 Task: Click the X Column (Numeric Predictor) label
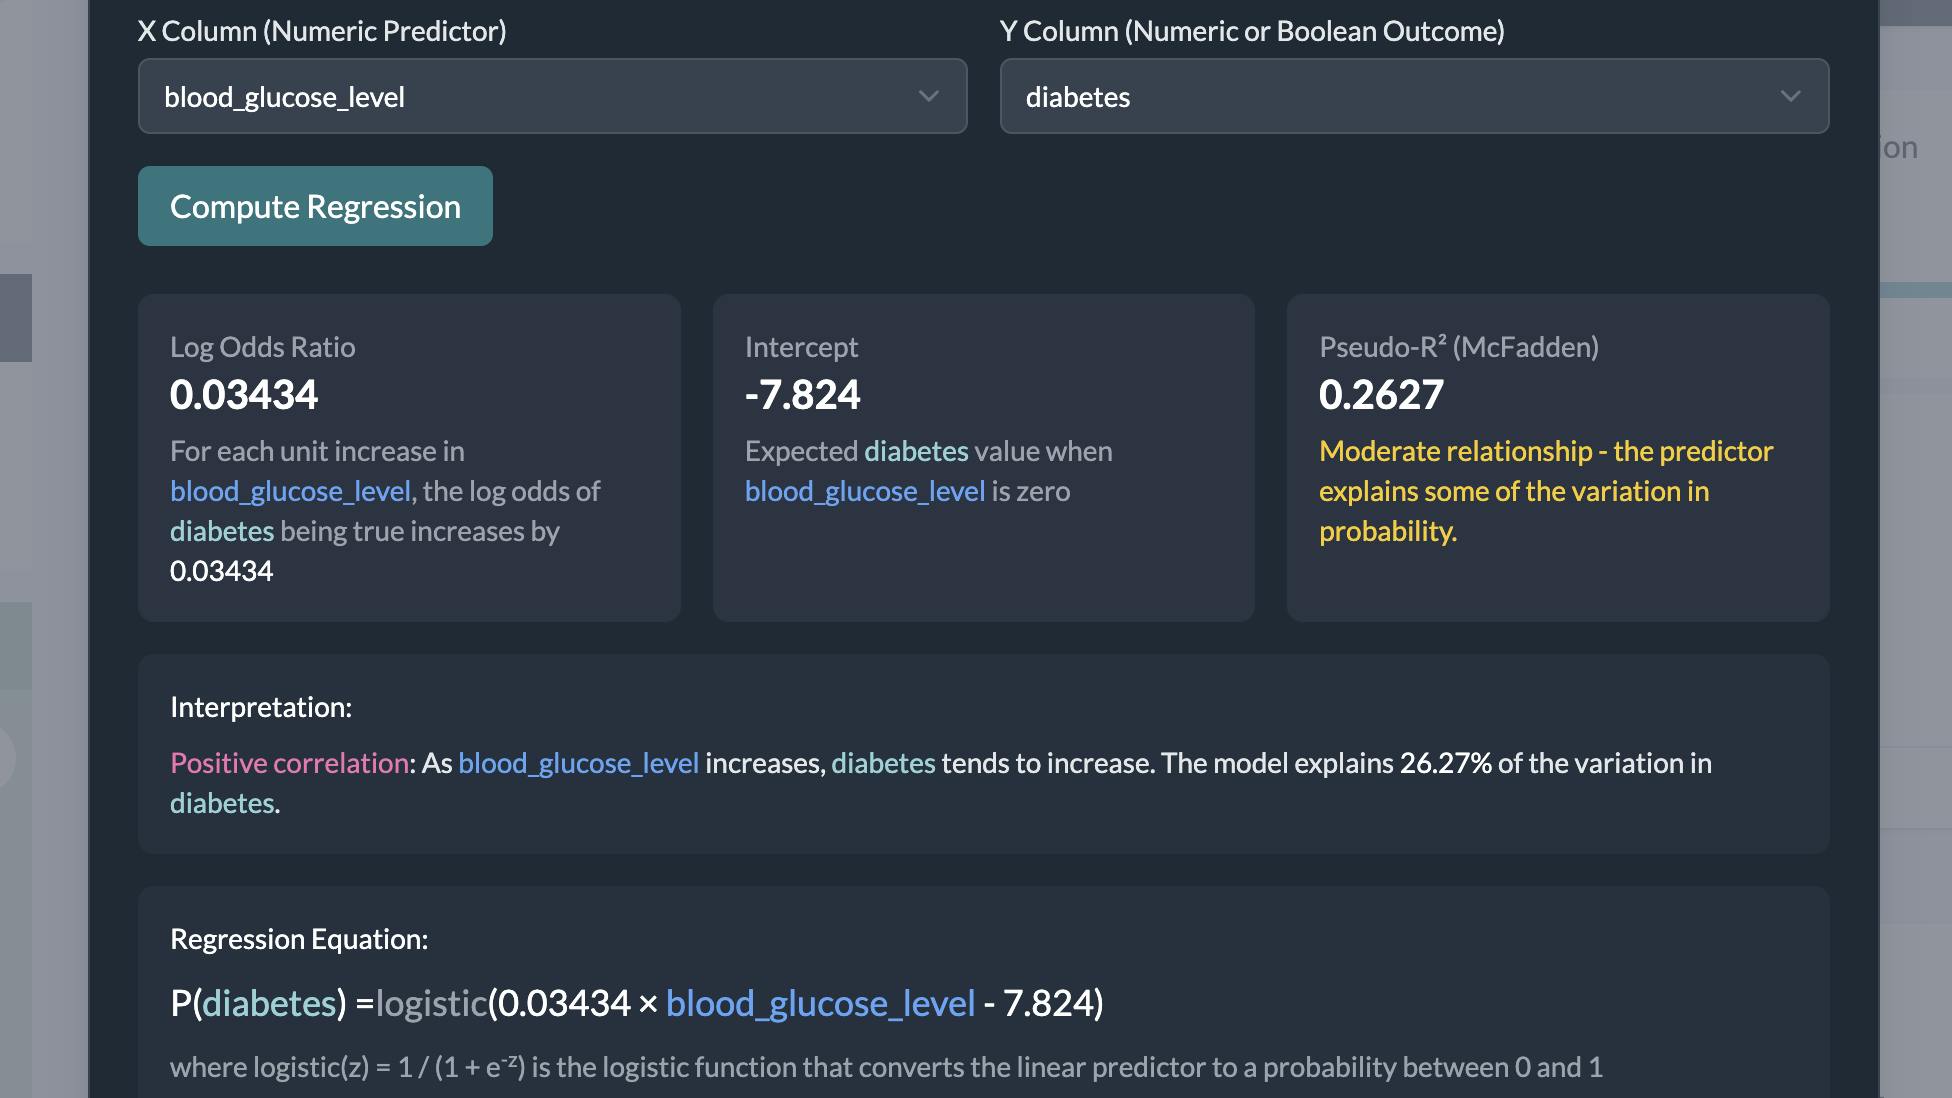322,31
